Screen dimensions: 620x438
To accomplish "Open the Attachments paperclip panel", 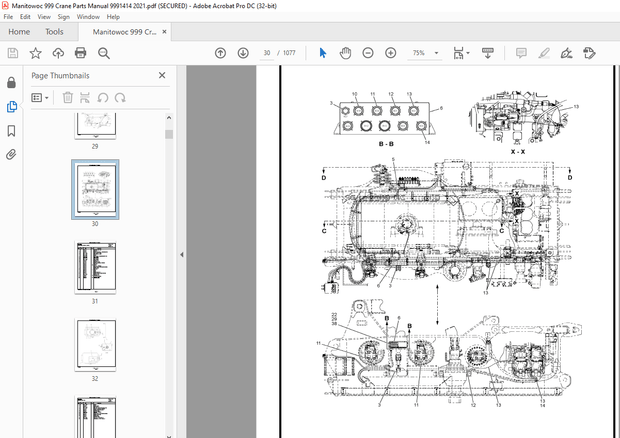I will [11, 154].
